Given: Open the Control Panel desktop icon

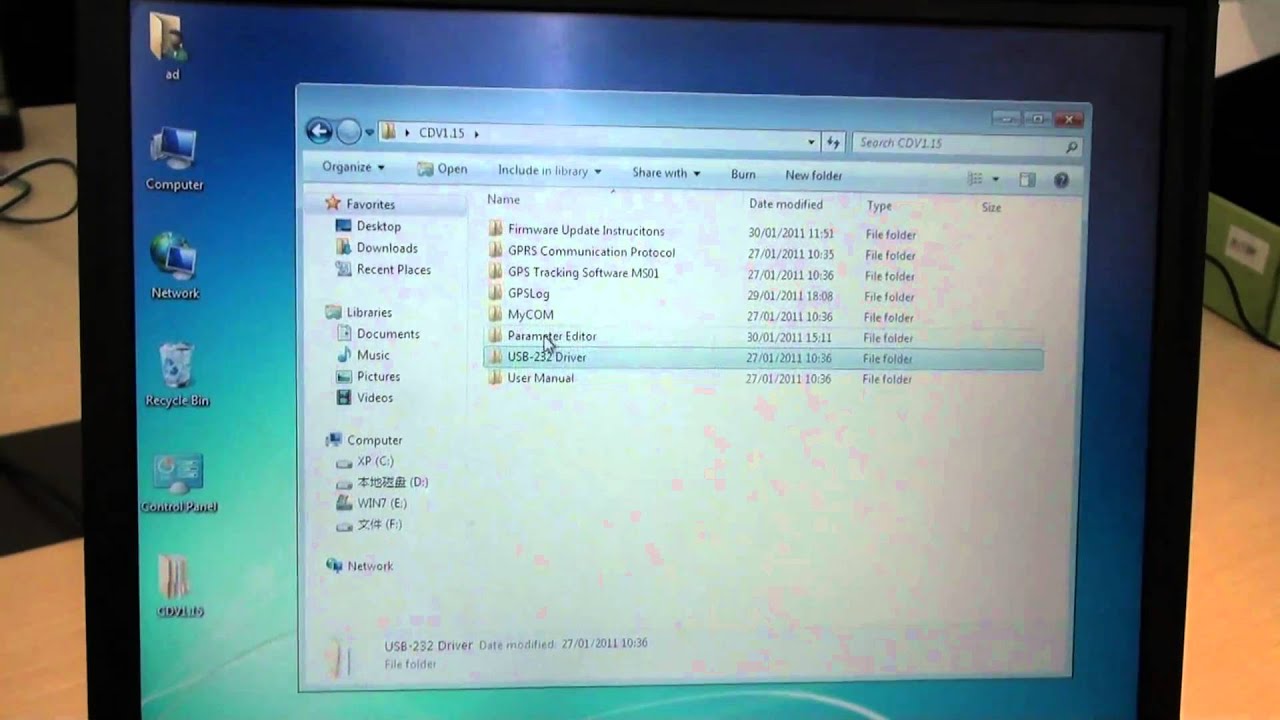Looking at the screenshot, I should (179, 482).
